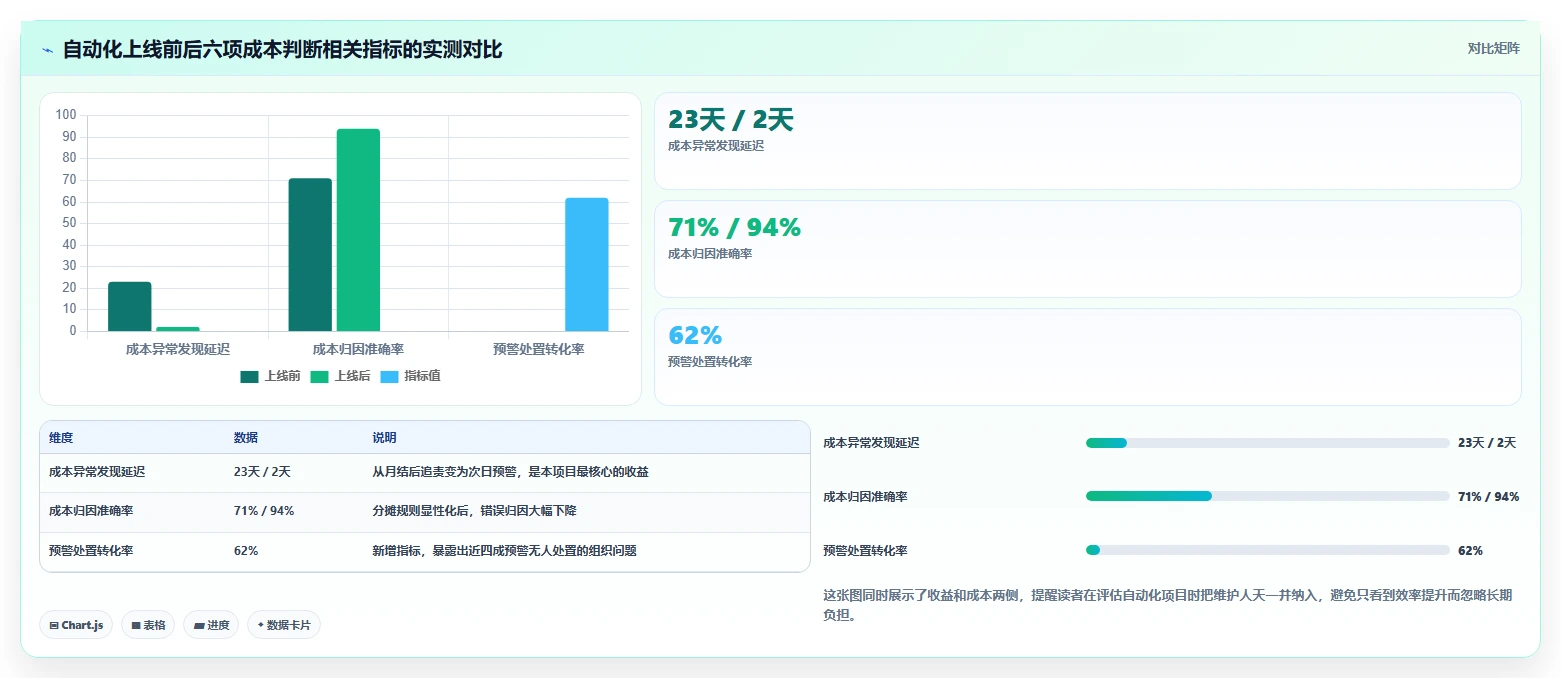1561x678 pixels.
Task: Click progress value 23天 / 2天 at right
Action: tap(1487, 443)
